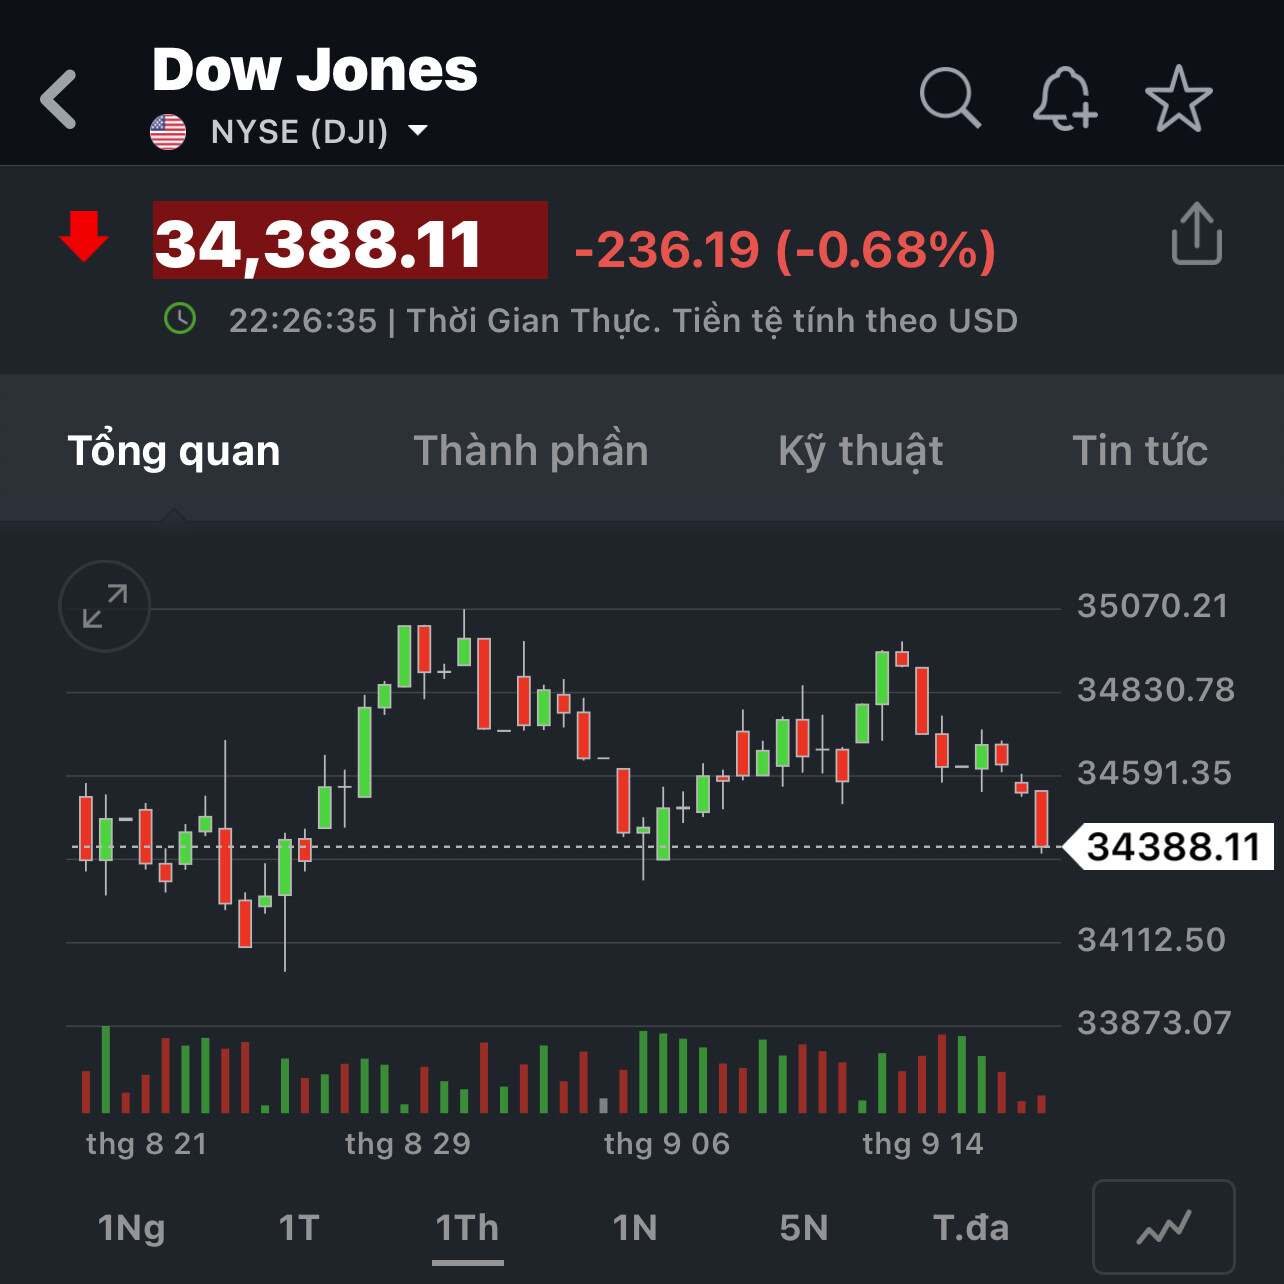Select the T.đa maximum range

coord(970,1228)
